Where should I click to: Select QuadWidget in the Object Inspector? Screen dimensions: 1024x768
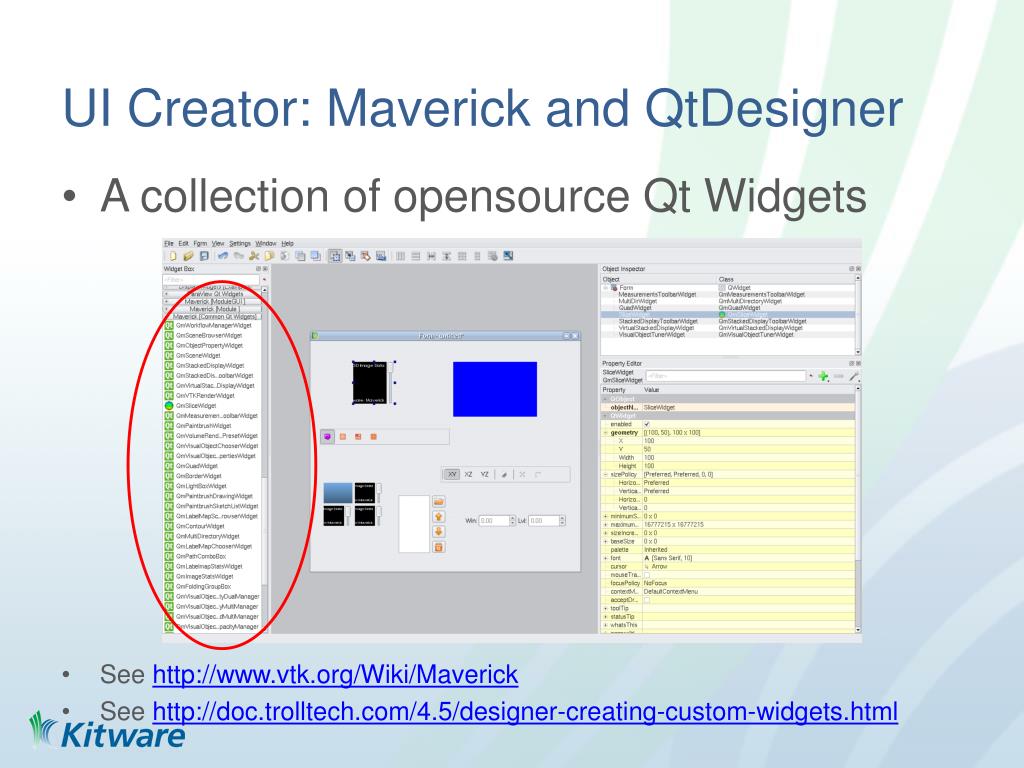coord(635,308)
